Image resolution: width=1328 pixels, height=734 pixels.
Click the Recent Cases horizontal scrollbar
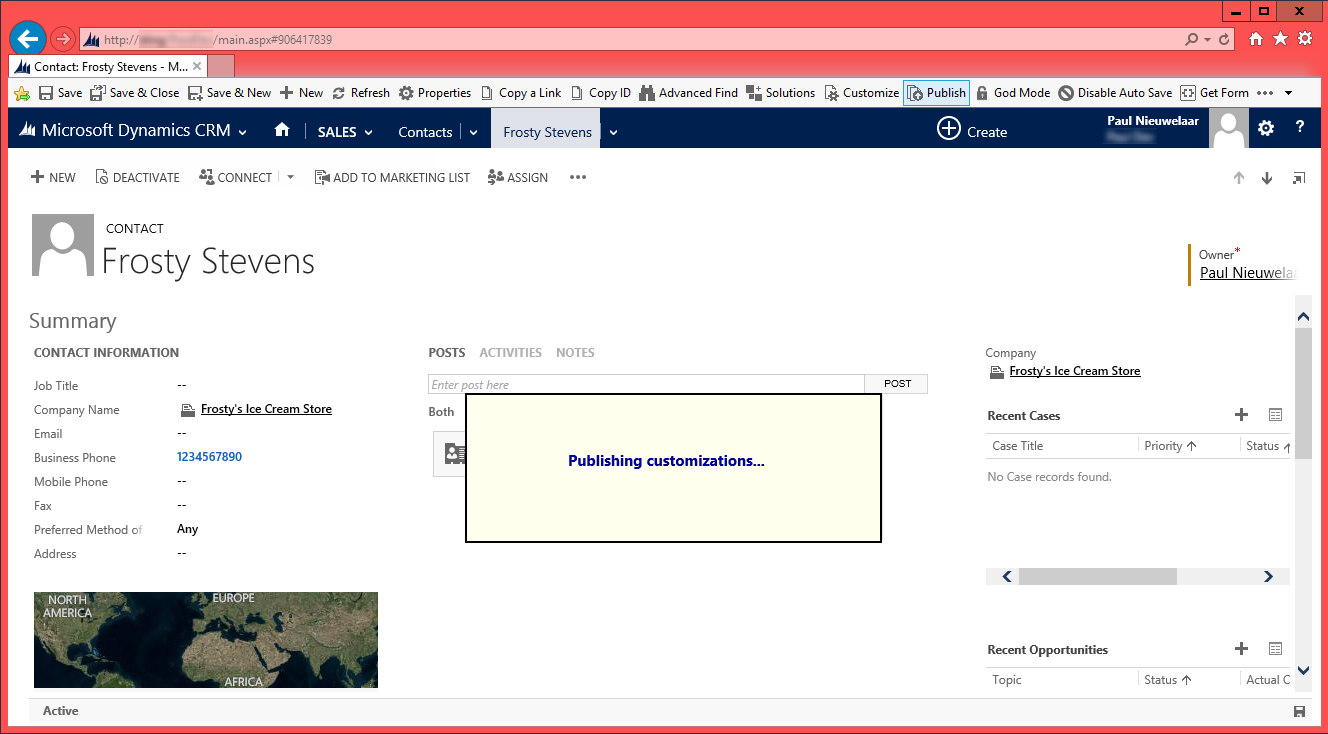[1097, 576]
